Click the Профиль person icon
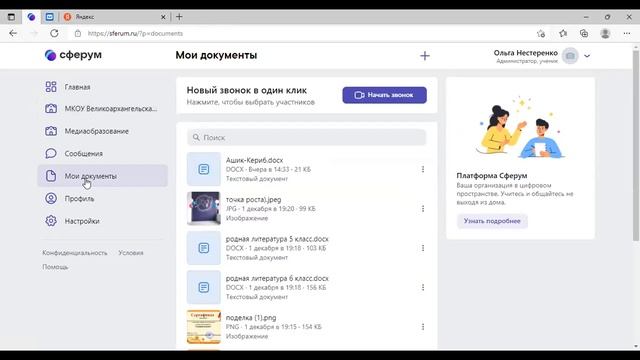The height and width of the screenshot is (360, 640). (51, 198)
